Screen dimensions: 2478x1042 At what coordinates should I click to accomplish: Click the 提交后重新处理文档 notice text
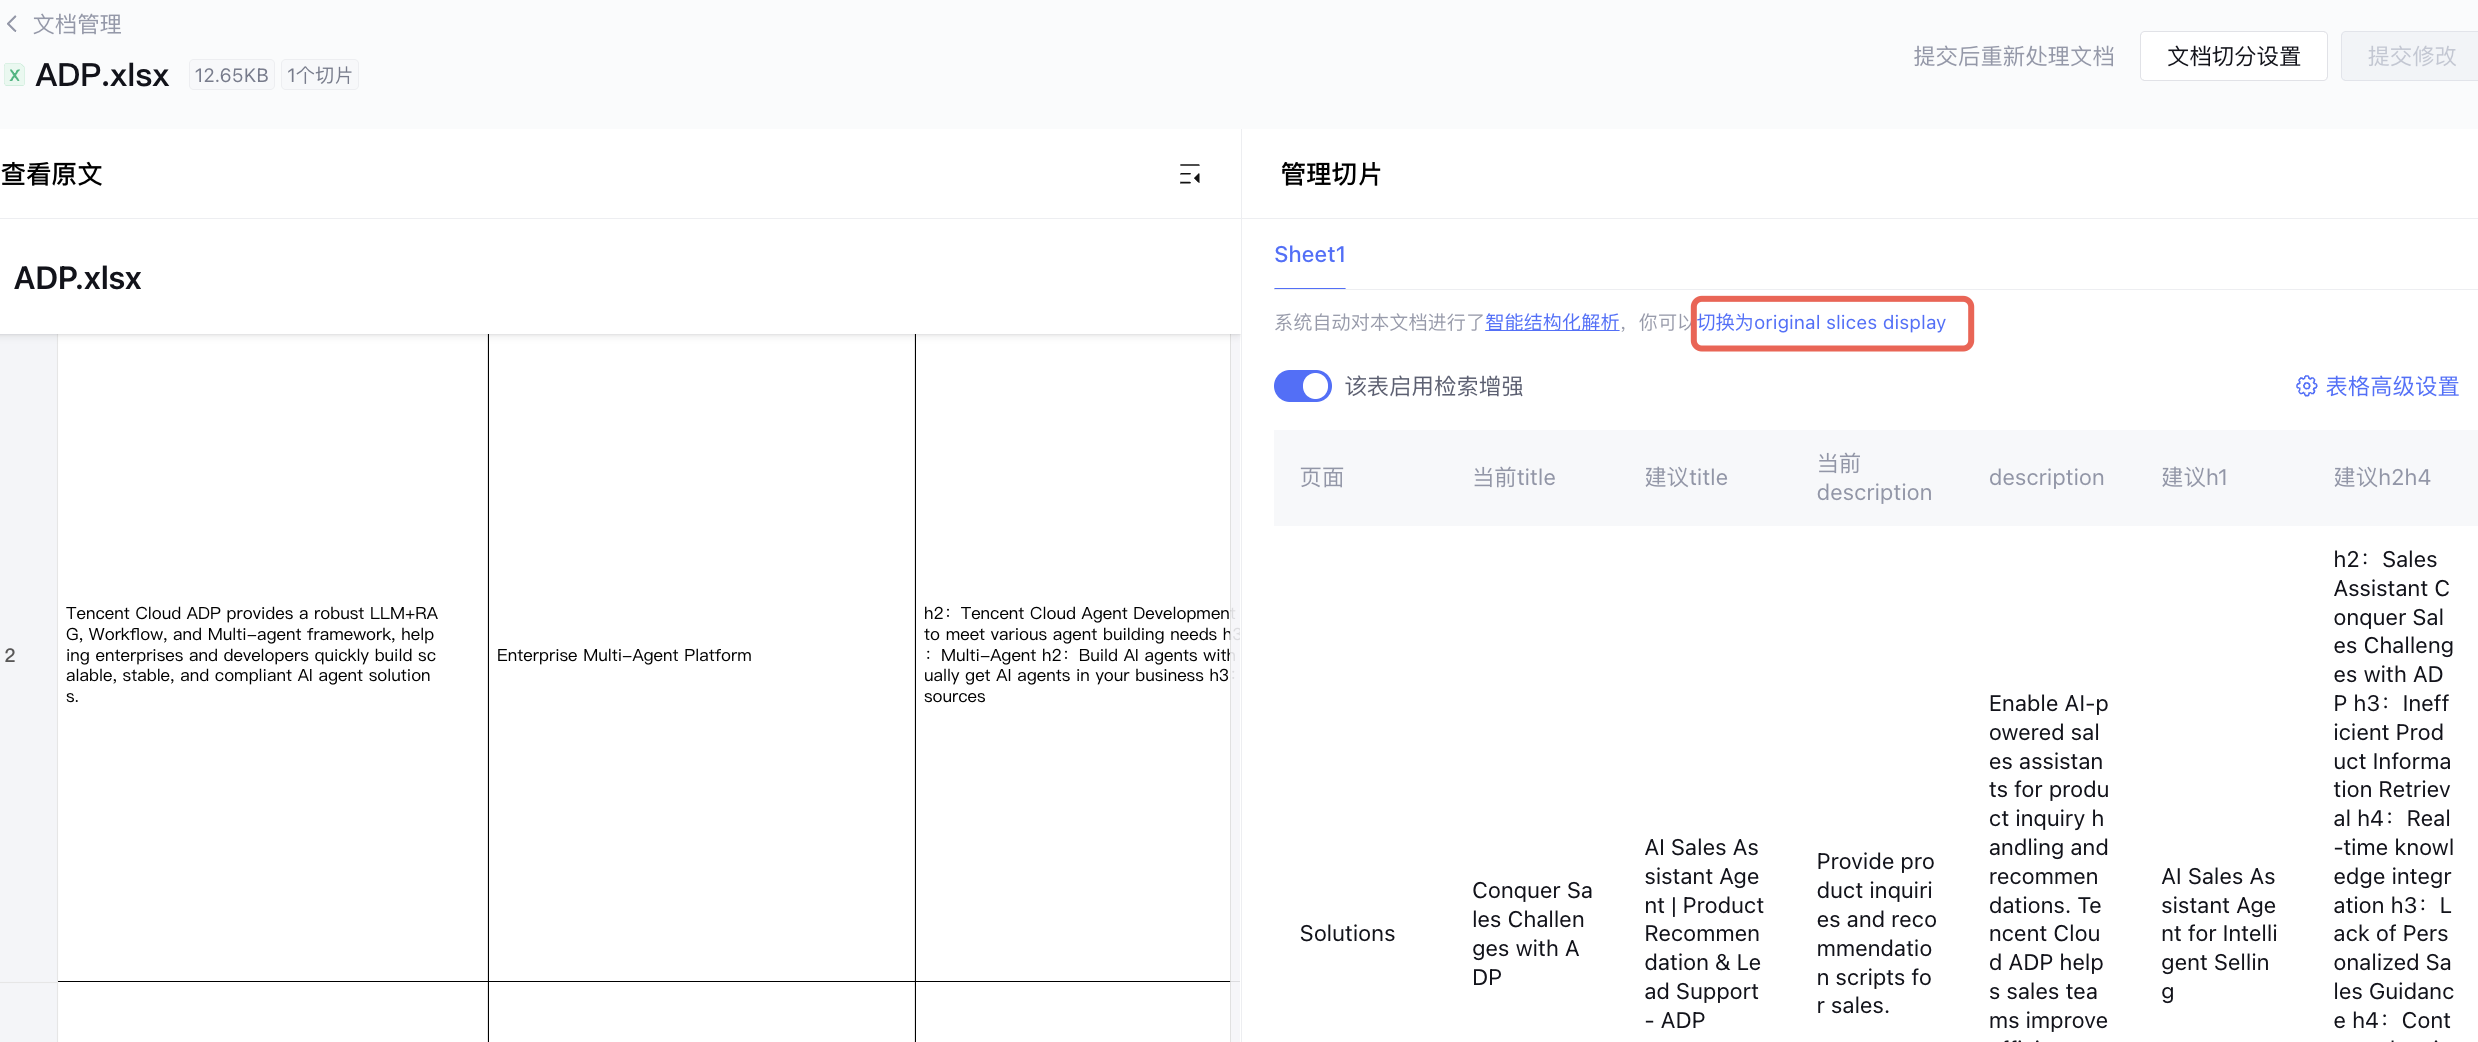point(2013,56)
